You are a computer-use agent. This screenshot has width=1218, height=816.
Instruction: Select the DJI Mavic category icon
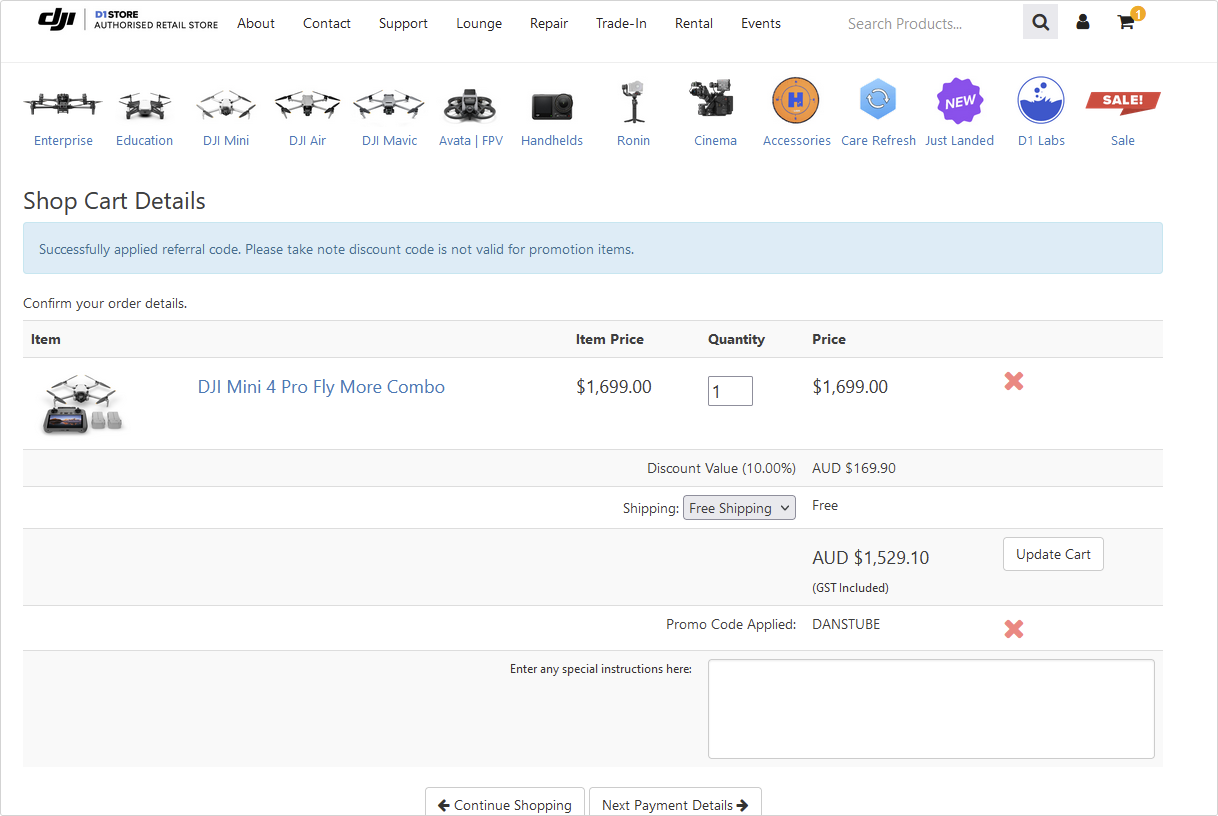(390, 104)
